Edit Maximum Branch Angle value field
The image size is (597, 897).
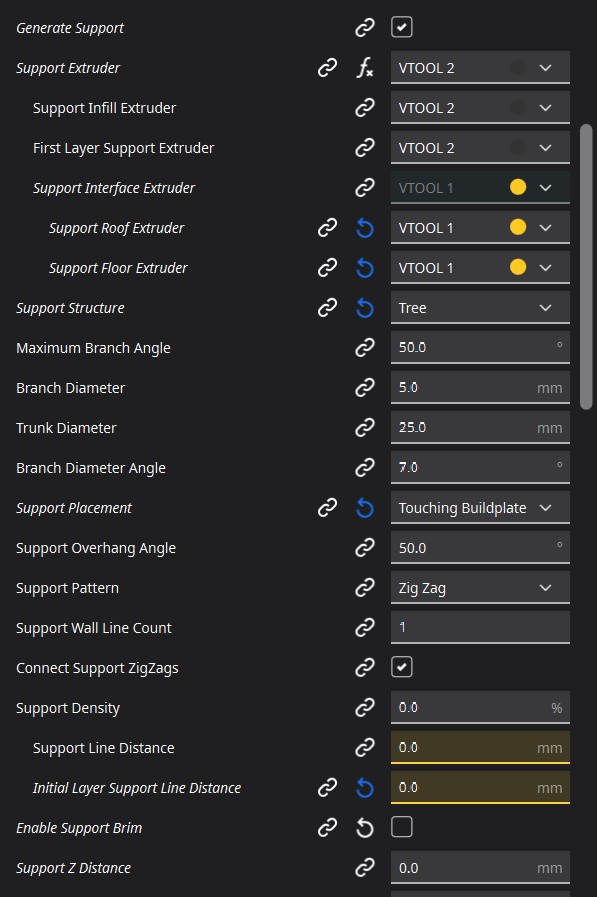coord(480,347)
